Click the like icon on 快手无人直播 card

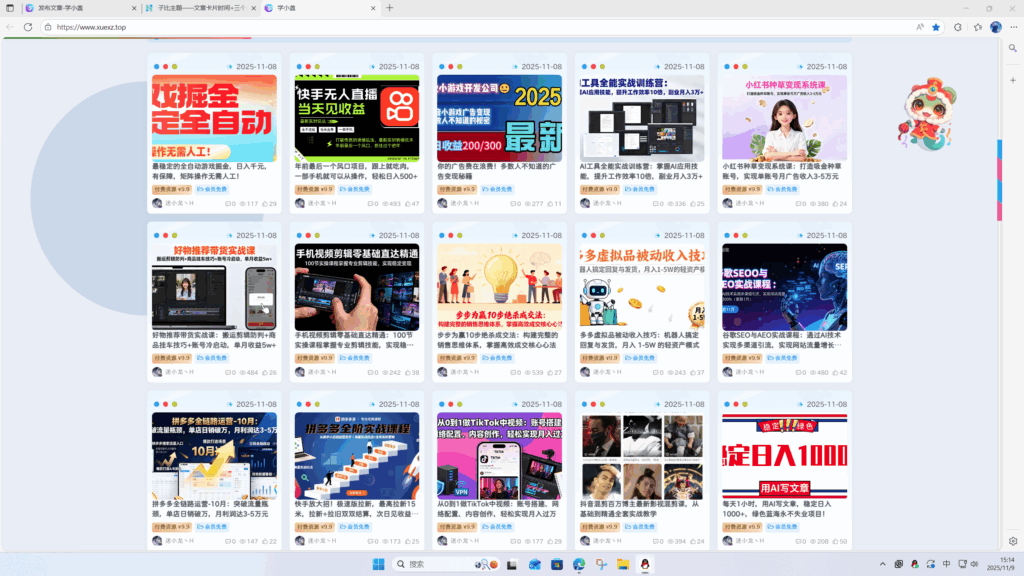point(405,204)
